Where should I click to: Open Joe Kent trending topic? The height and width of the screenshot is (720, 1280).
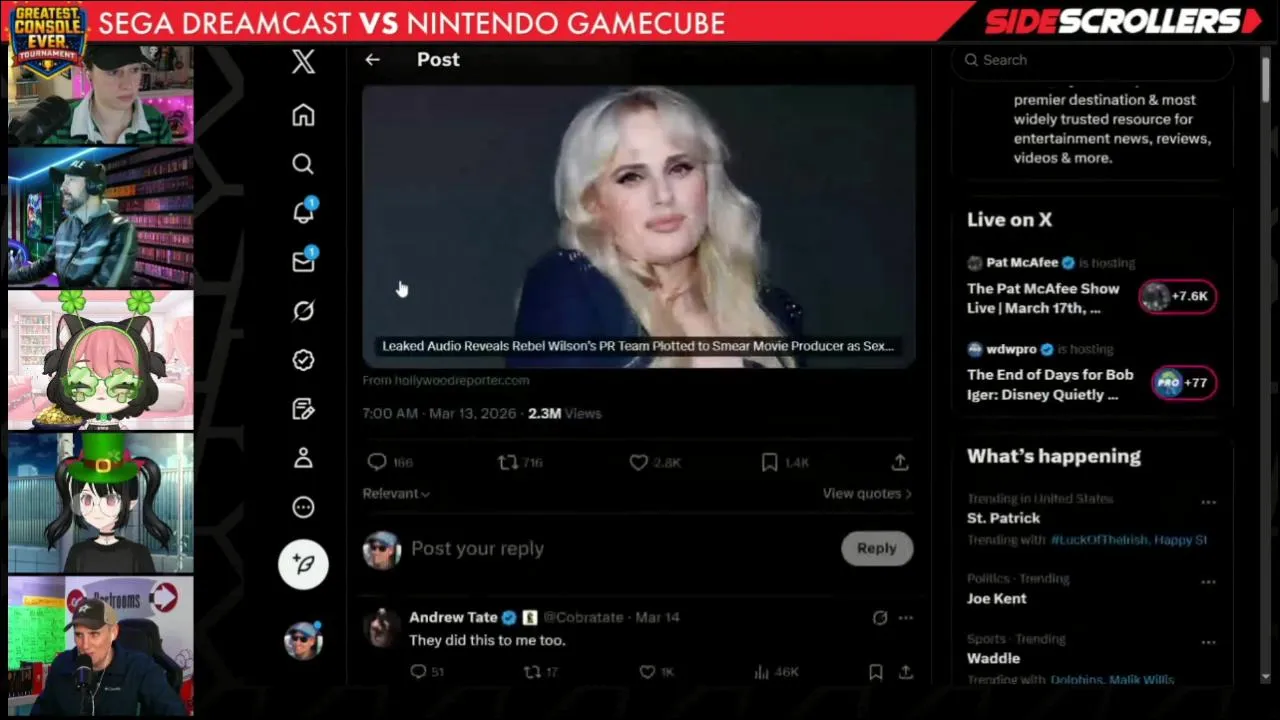point(996,598)
